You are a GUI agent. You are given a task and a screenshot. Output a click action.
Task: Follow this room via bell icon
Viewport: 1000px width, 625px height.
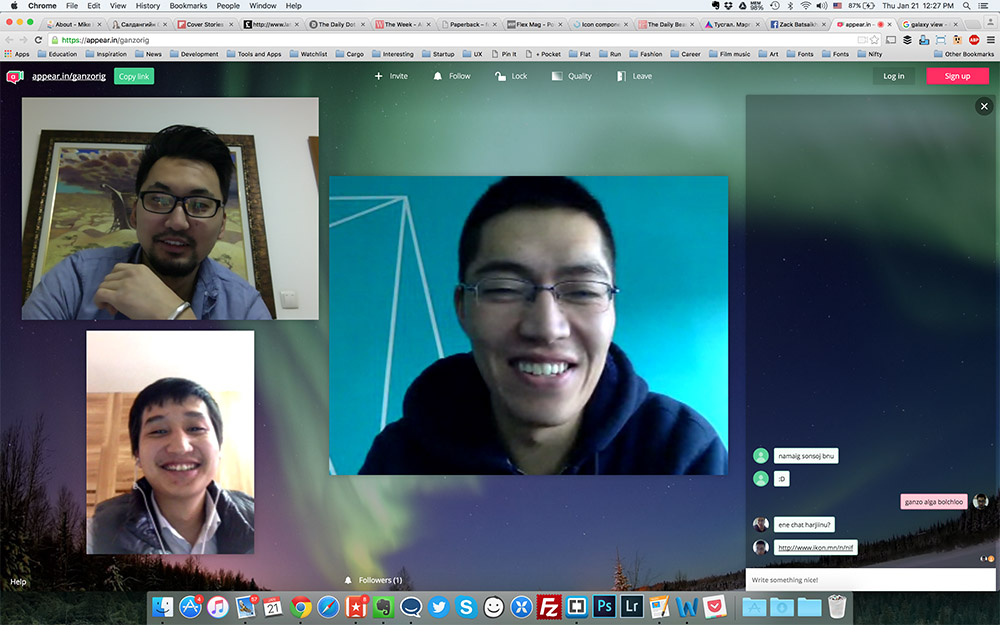tap(452, 76)
